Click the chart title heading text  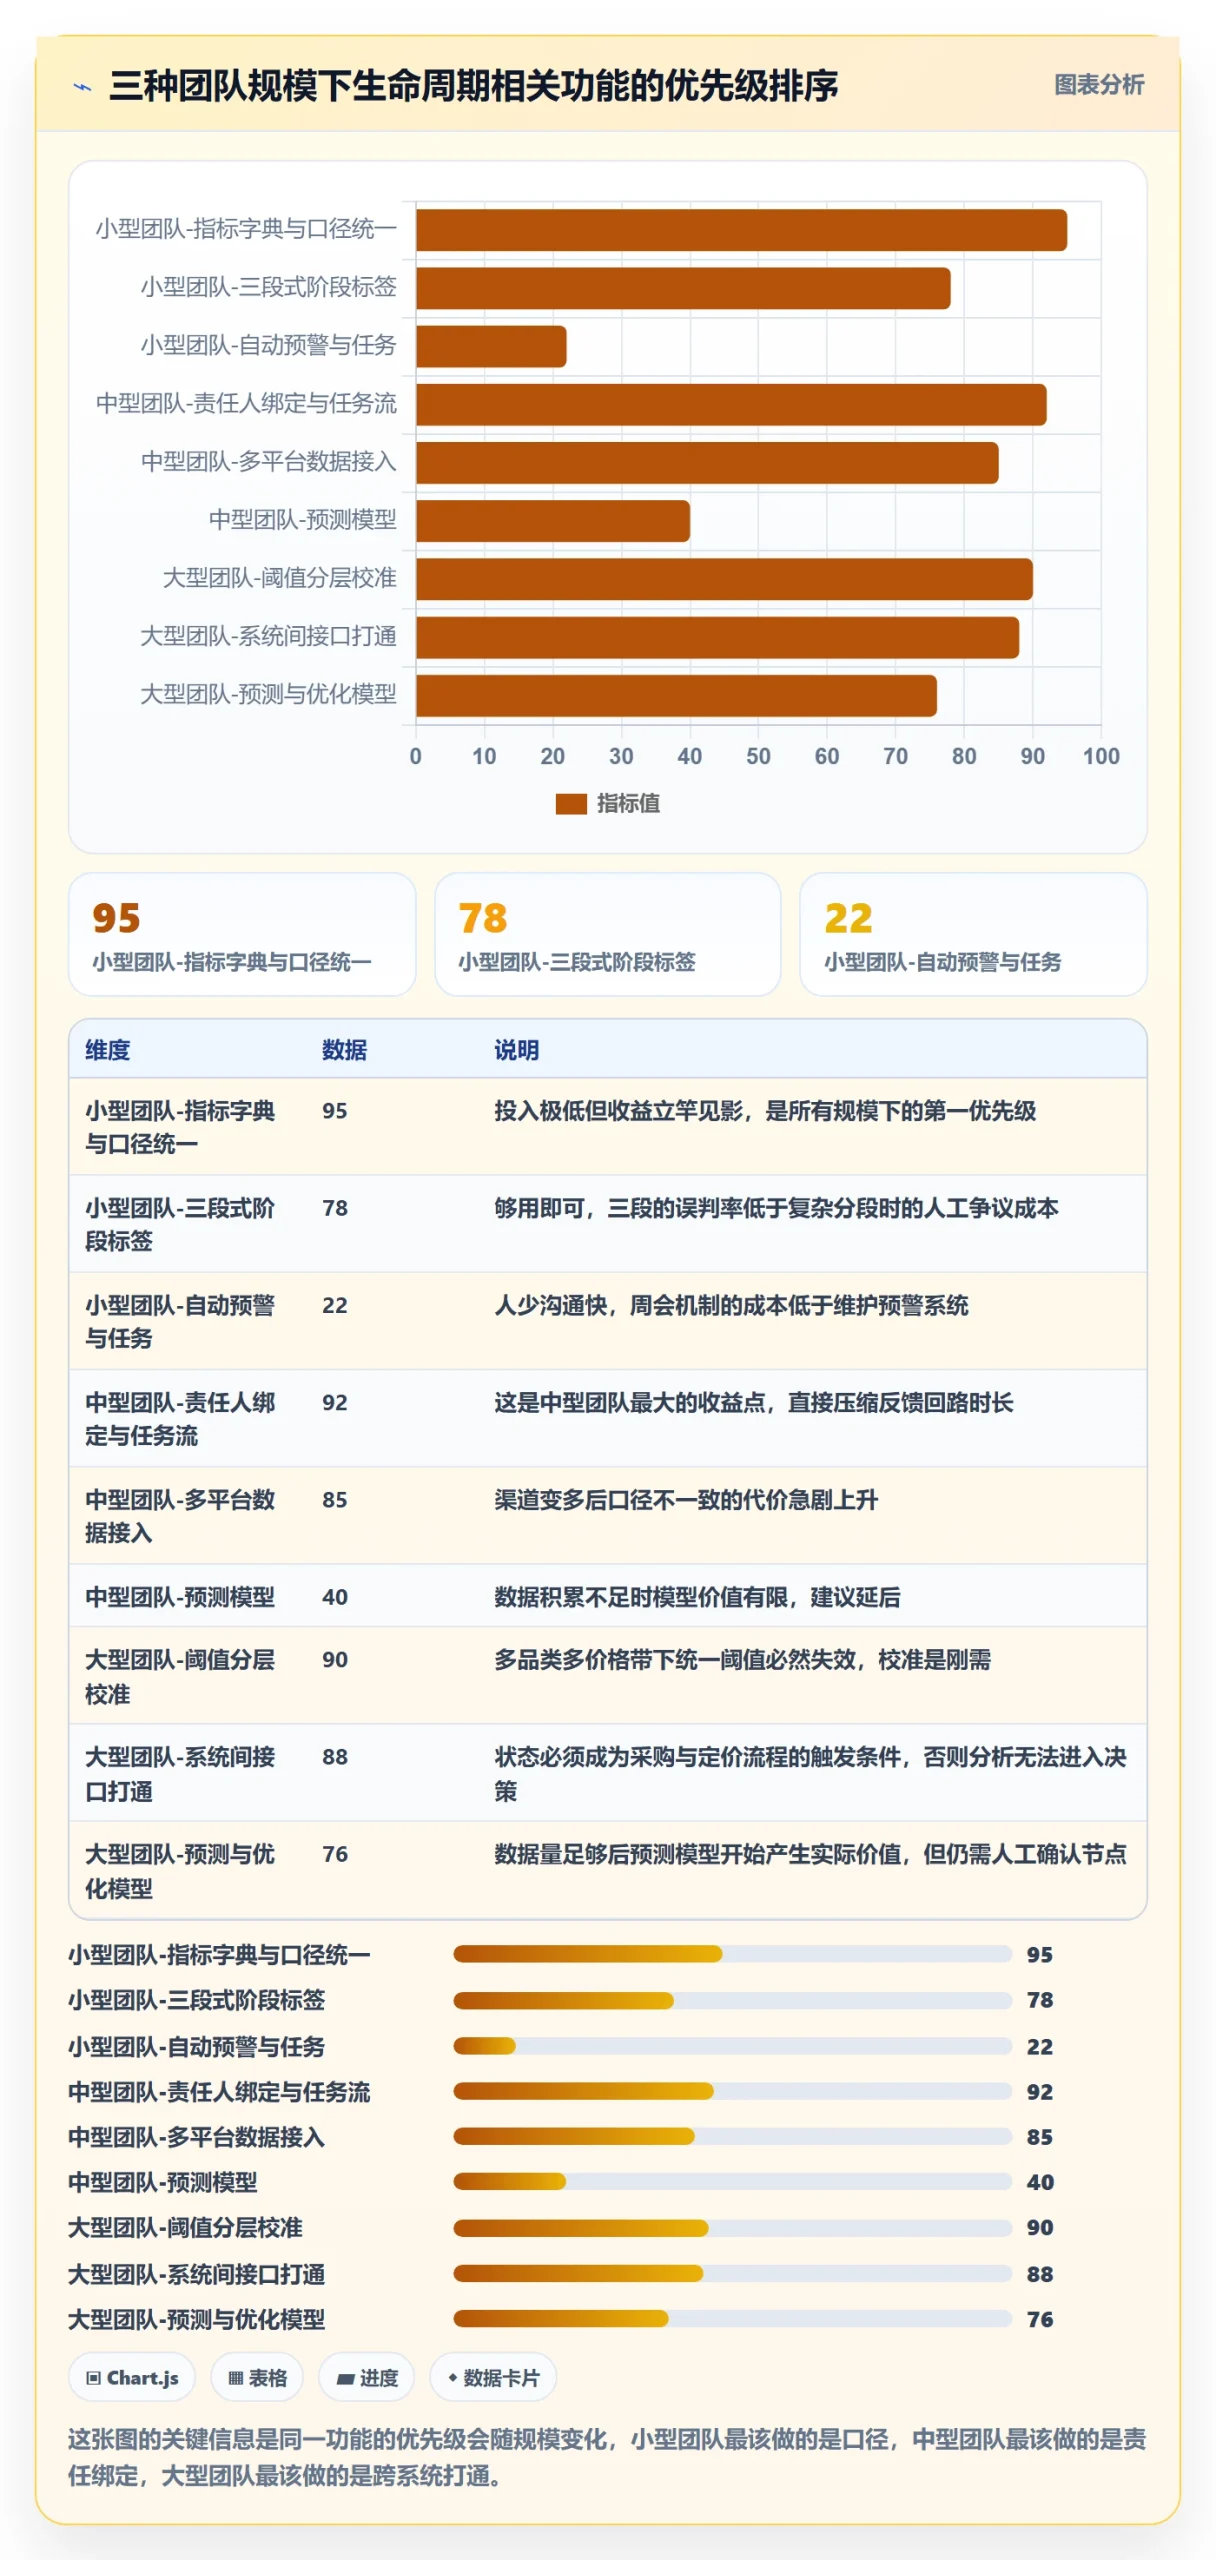(x=474, y=86)
